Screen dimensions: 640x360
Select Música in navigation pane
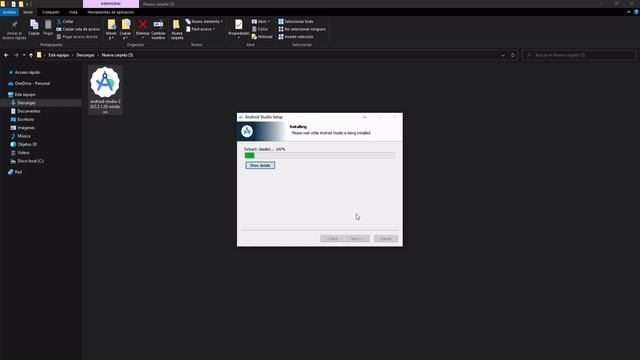[x=24, y=136]
